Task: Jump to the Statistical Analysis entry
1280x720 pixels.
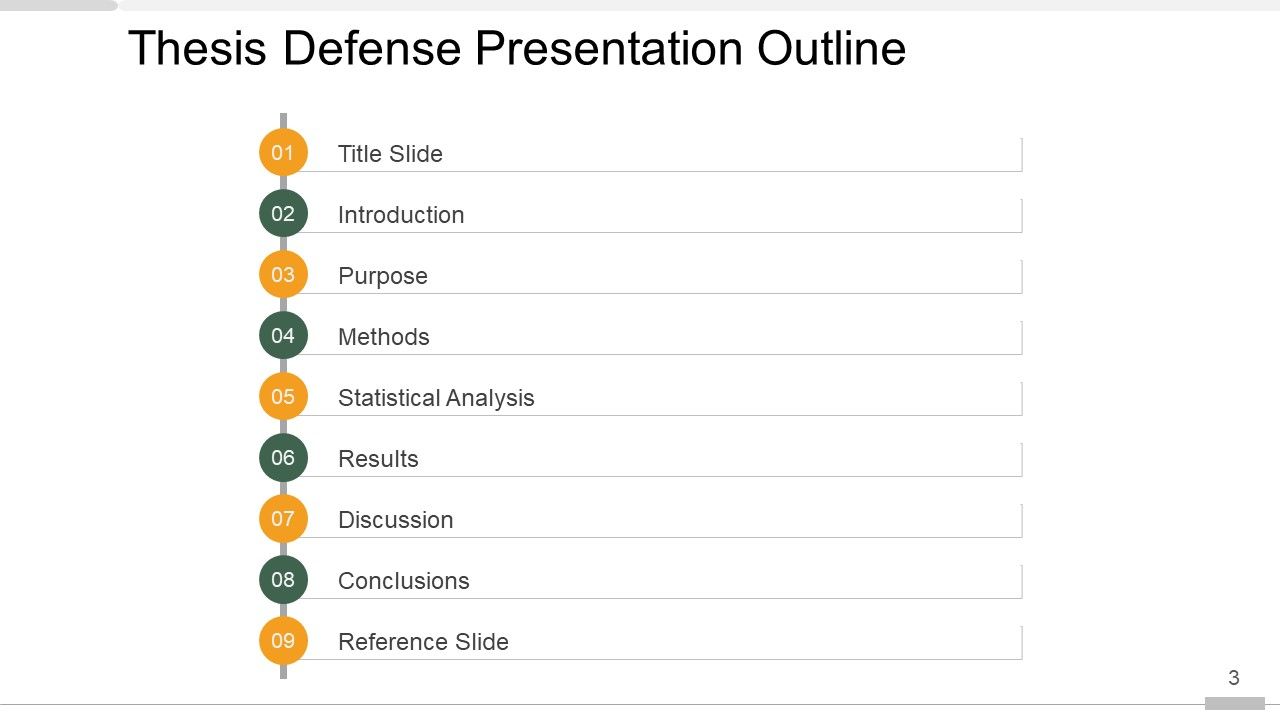Action: coord(436,398)
